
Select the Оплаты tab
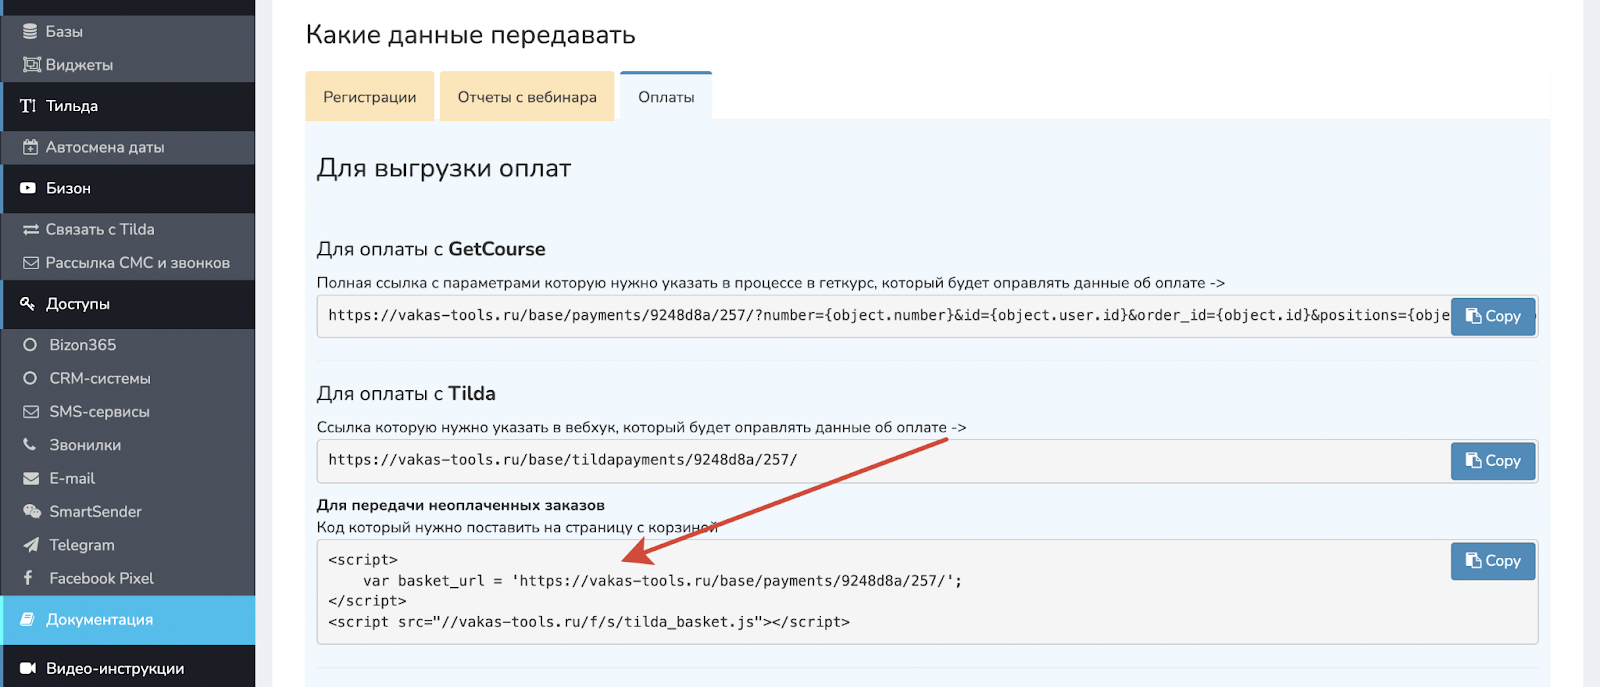click(666, 97)
